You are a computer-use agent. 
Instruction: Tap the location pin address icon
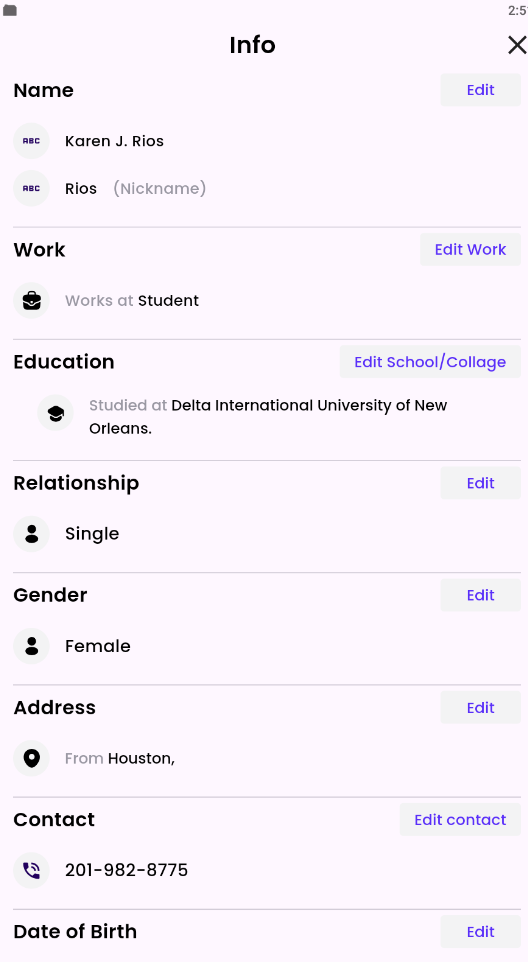[31, 758]
